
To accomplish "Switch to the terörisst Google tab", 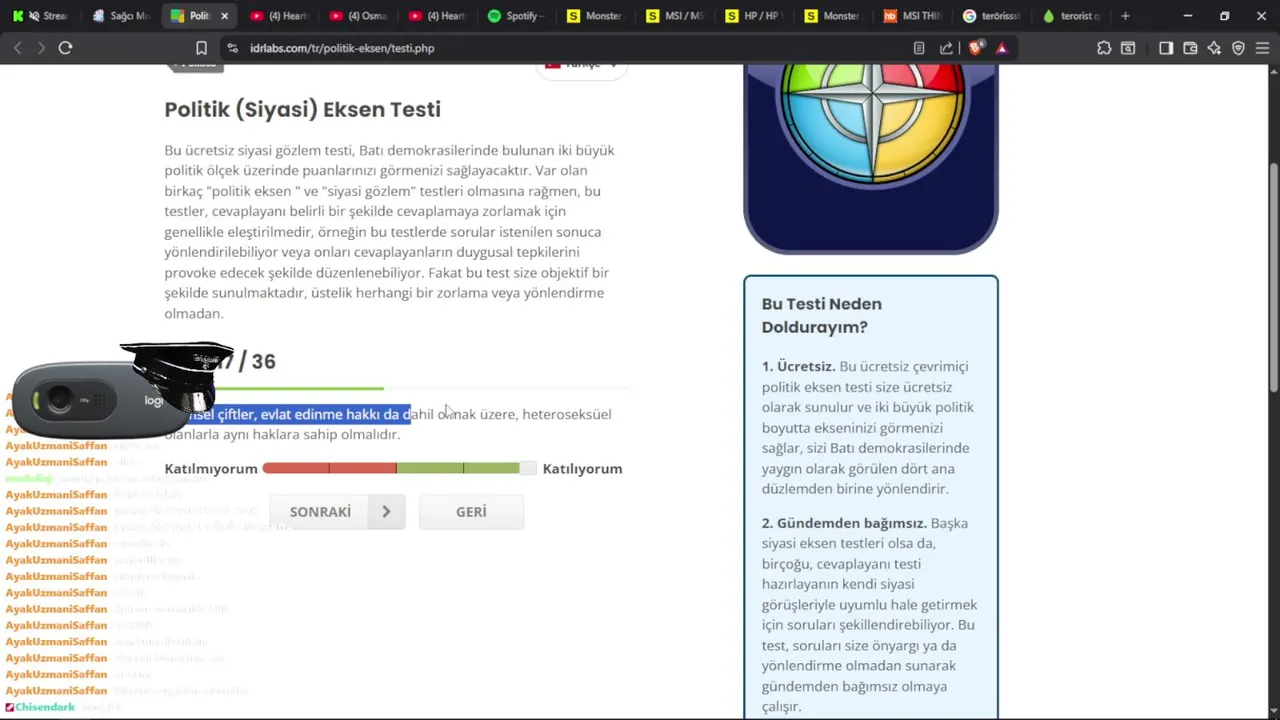I will coord(993,16).
